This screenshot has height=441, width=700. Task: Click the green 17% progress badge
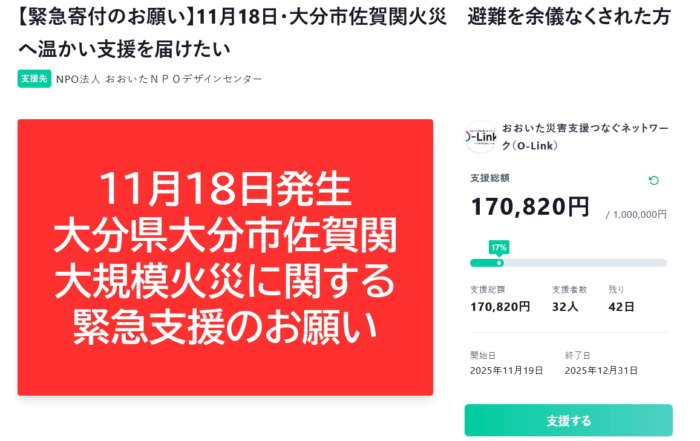pyautogui.click(x=498, y=246)
